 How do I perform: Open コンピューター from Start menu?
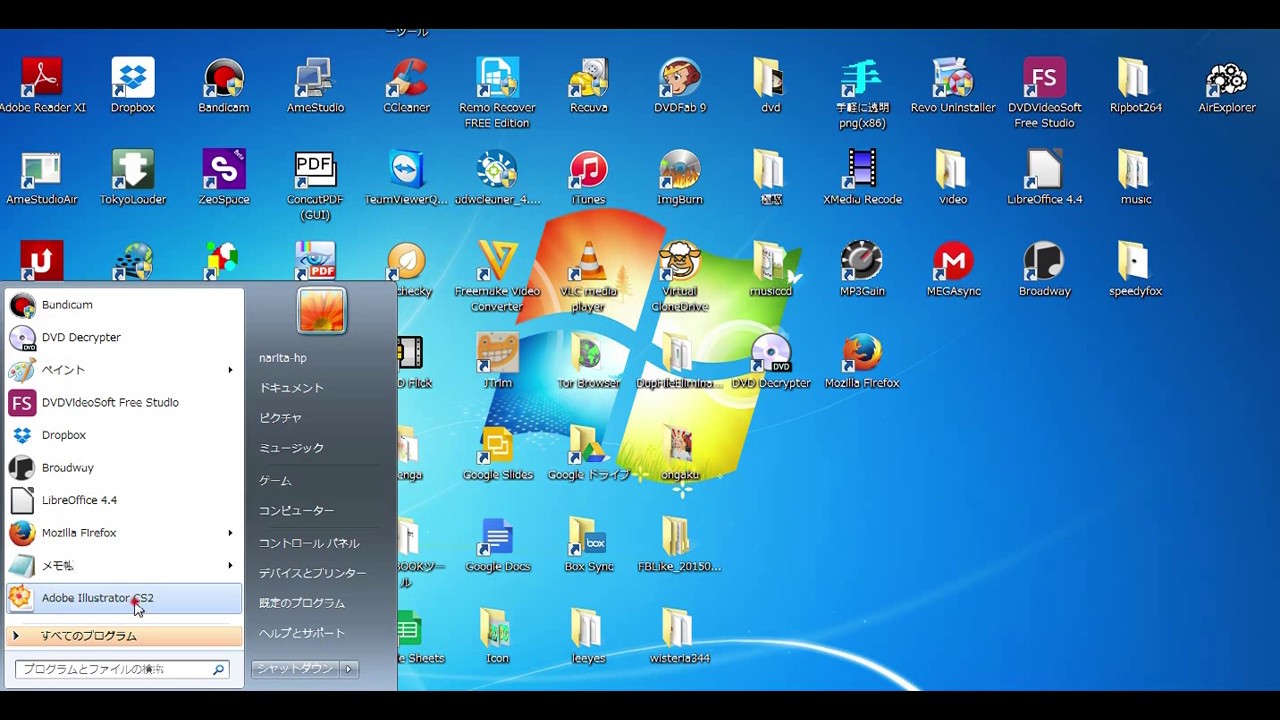coord(296,511)
